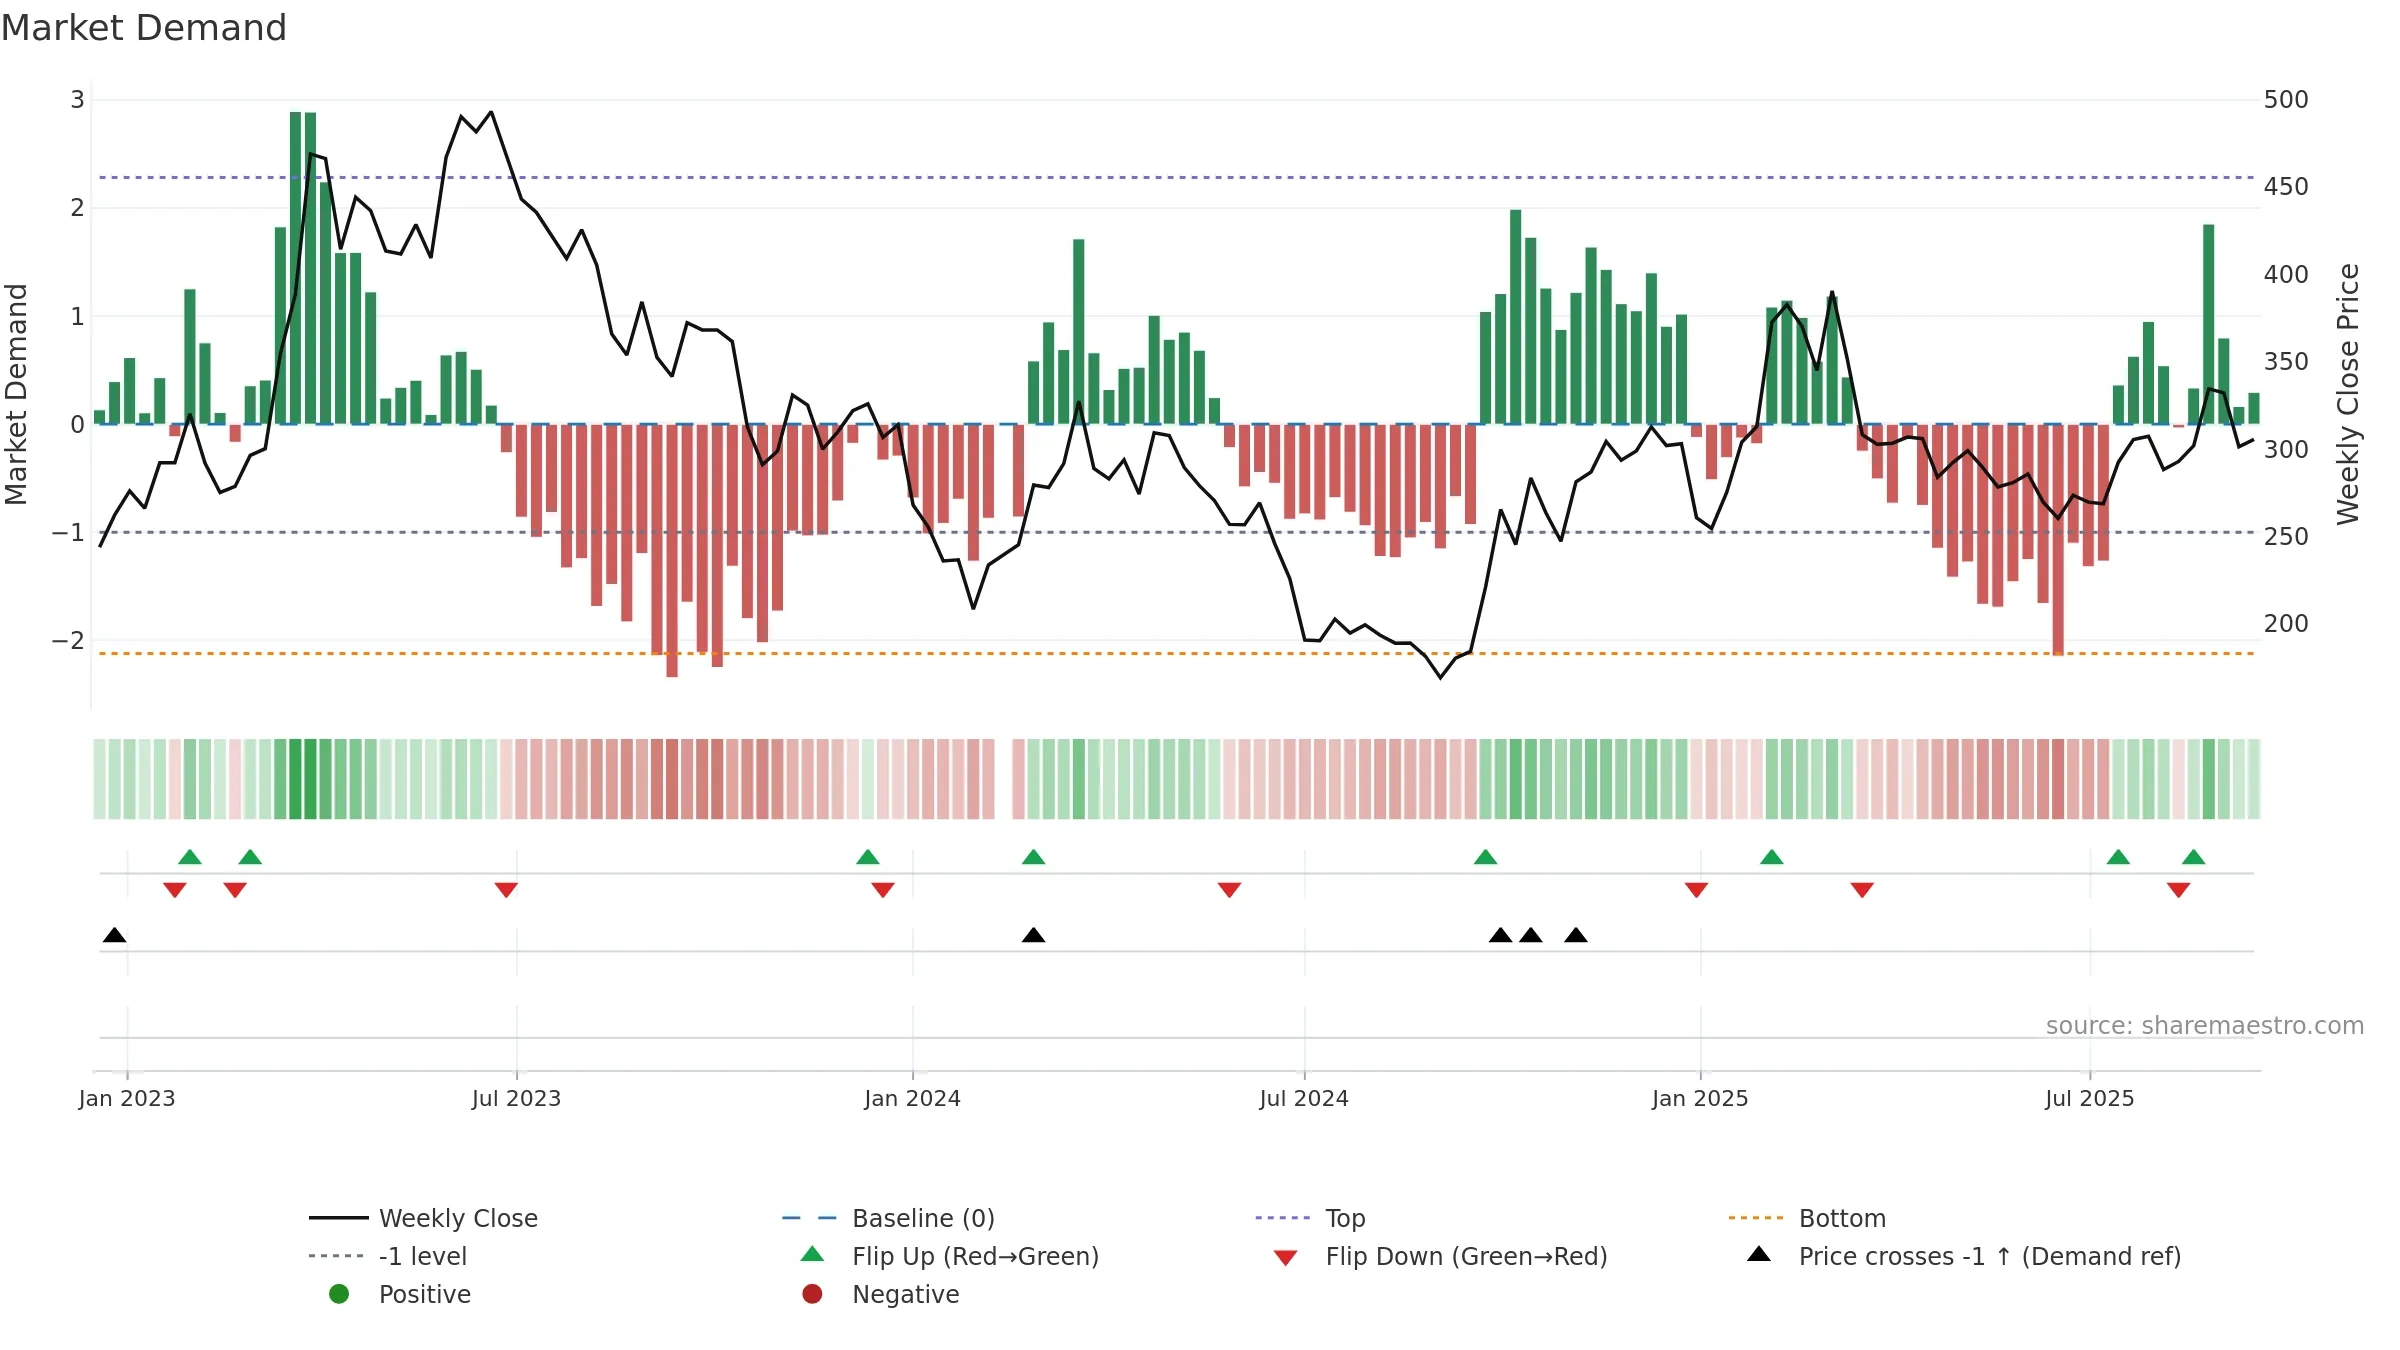2400x1350 pixels.
Task: Toggle Flip Up (Red→Green) legend entry
Action: pos(950,1256)
